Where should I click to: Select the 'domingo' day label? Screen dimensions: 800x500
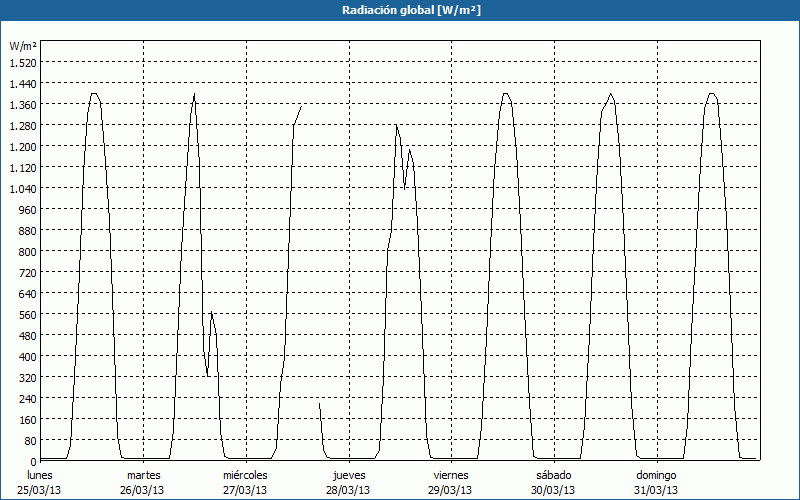656,475
